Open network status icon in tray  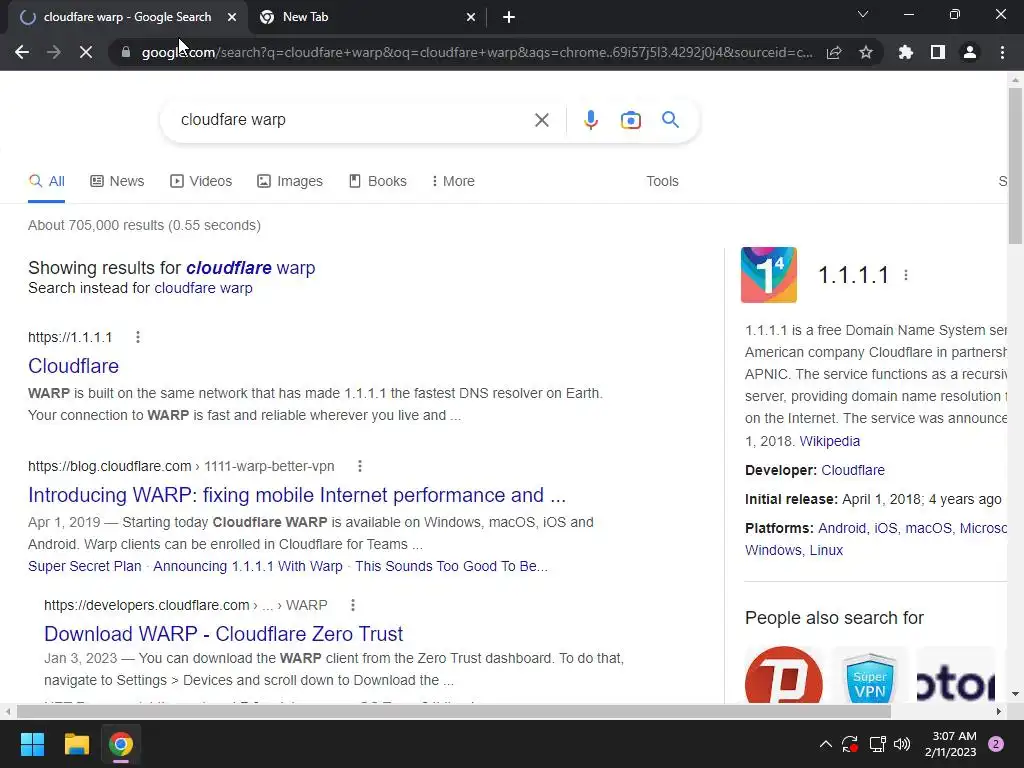(877, 744)
